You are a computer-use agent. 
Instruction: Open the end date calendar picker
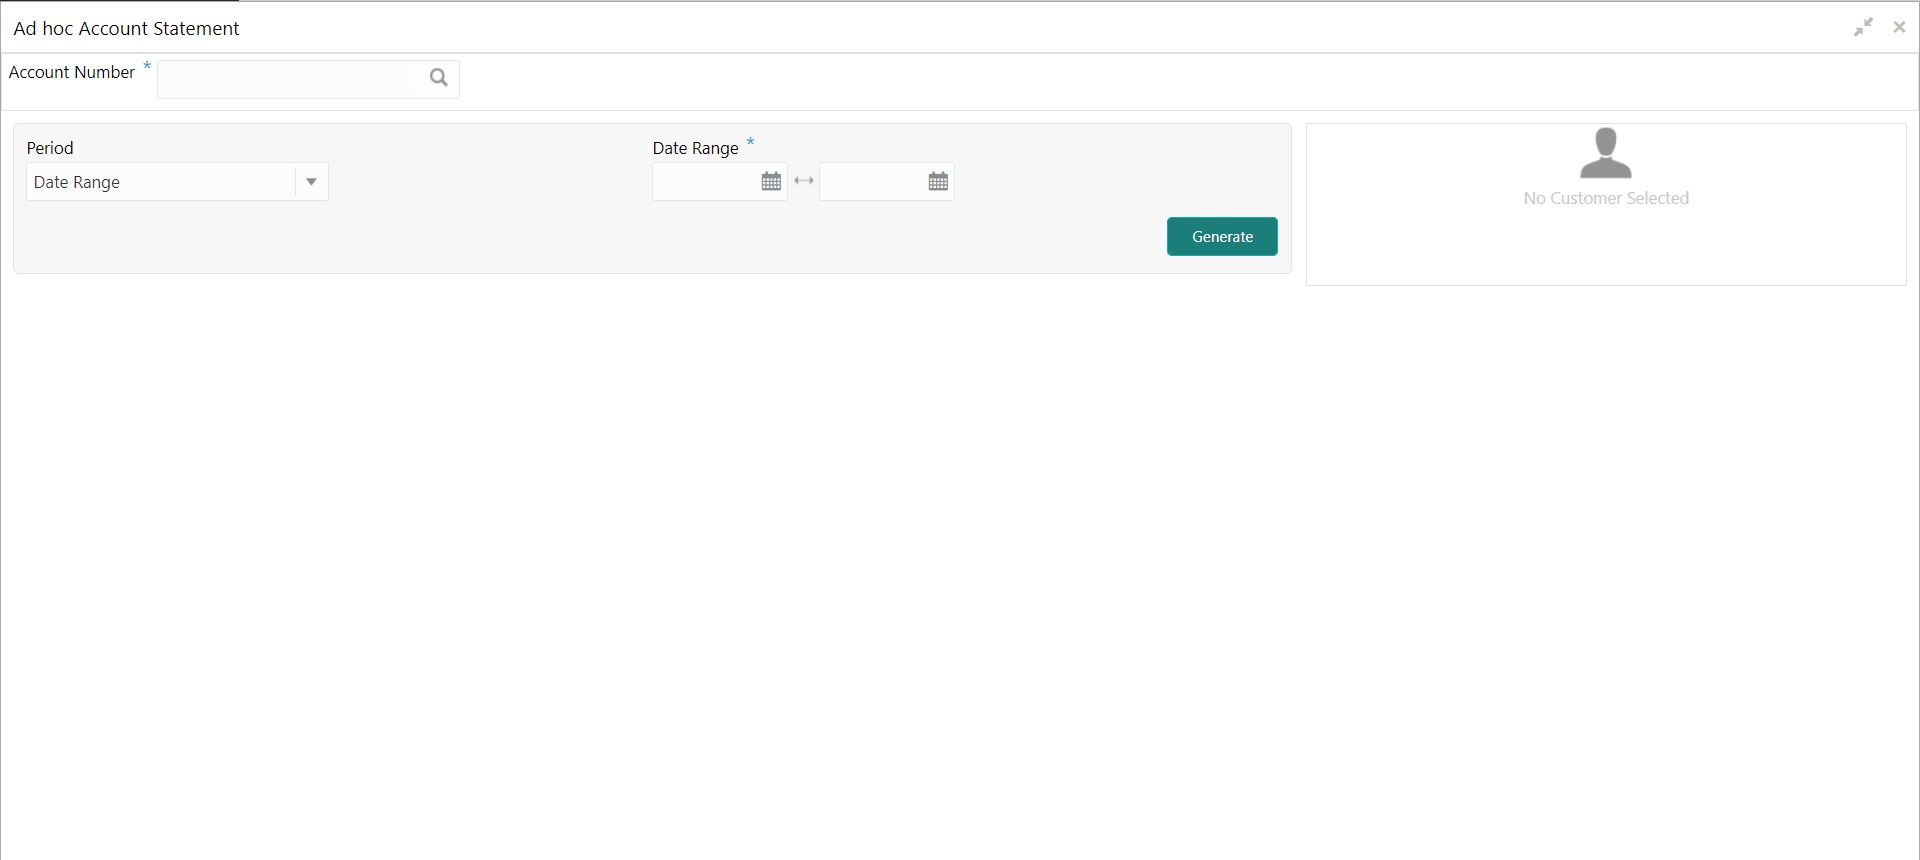(x=938, y=182)
